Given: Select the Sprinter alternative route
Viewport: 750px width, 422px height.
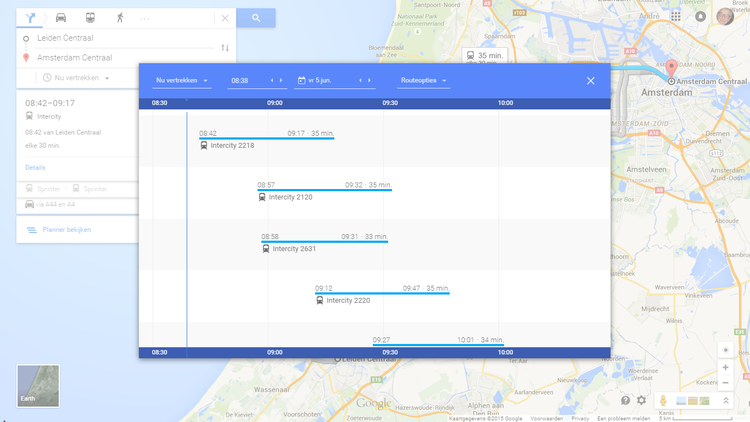Looking at the screenshot, I should [x=78, y=189].
